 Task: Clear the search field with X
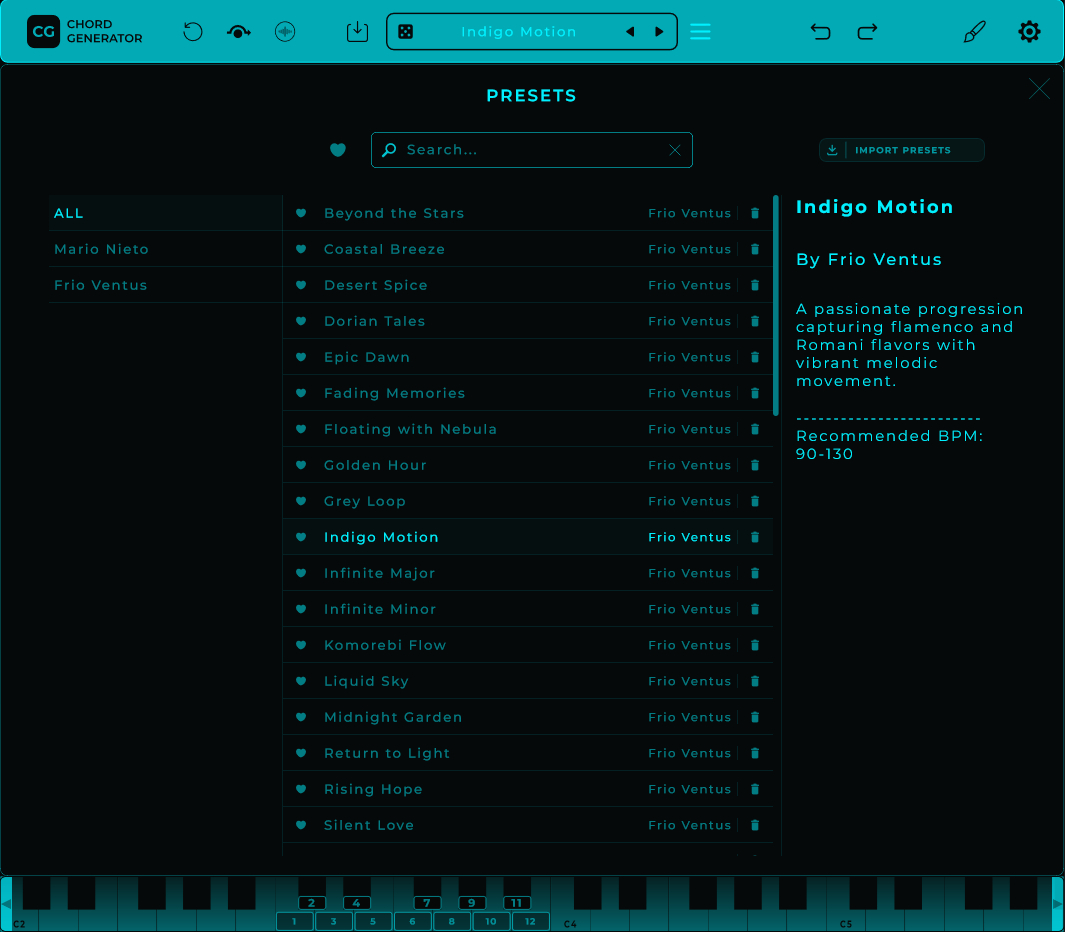pos(674,150)
